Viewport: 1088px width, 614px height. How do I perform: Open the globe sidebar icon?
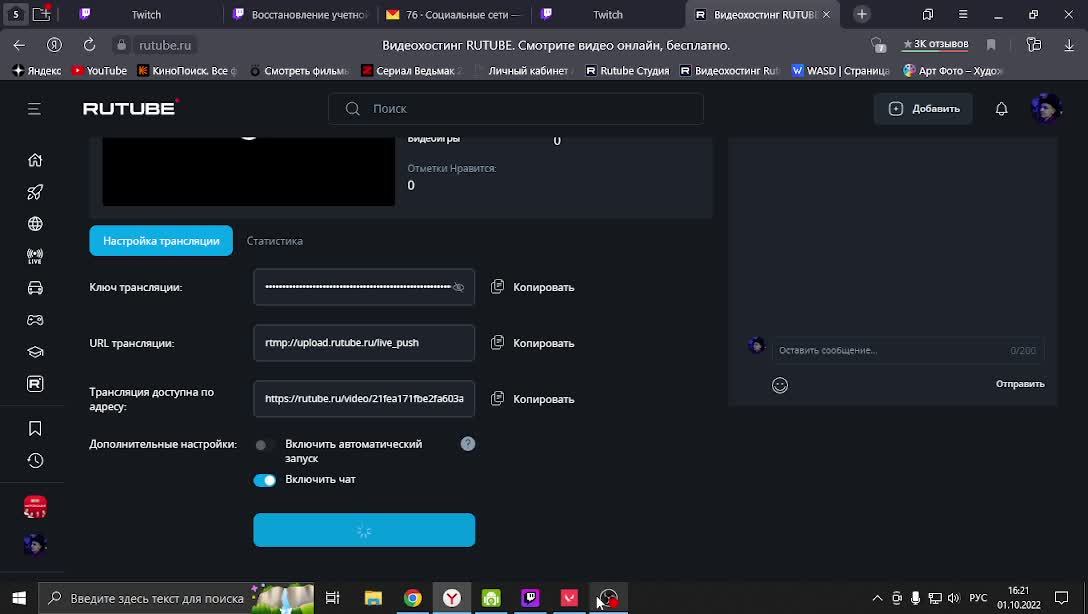pyautogui.click(x=35, y=224)
